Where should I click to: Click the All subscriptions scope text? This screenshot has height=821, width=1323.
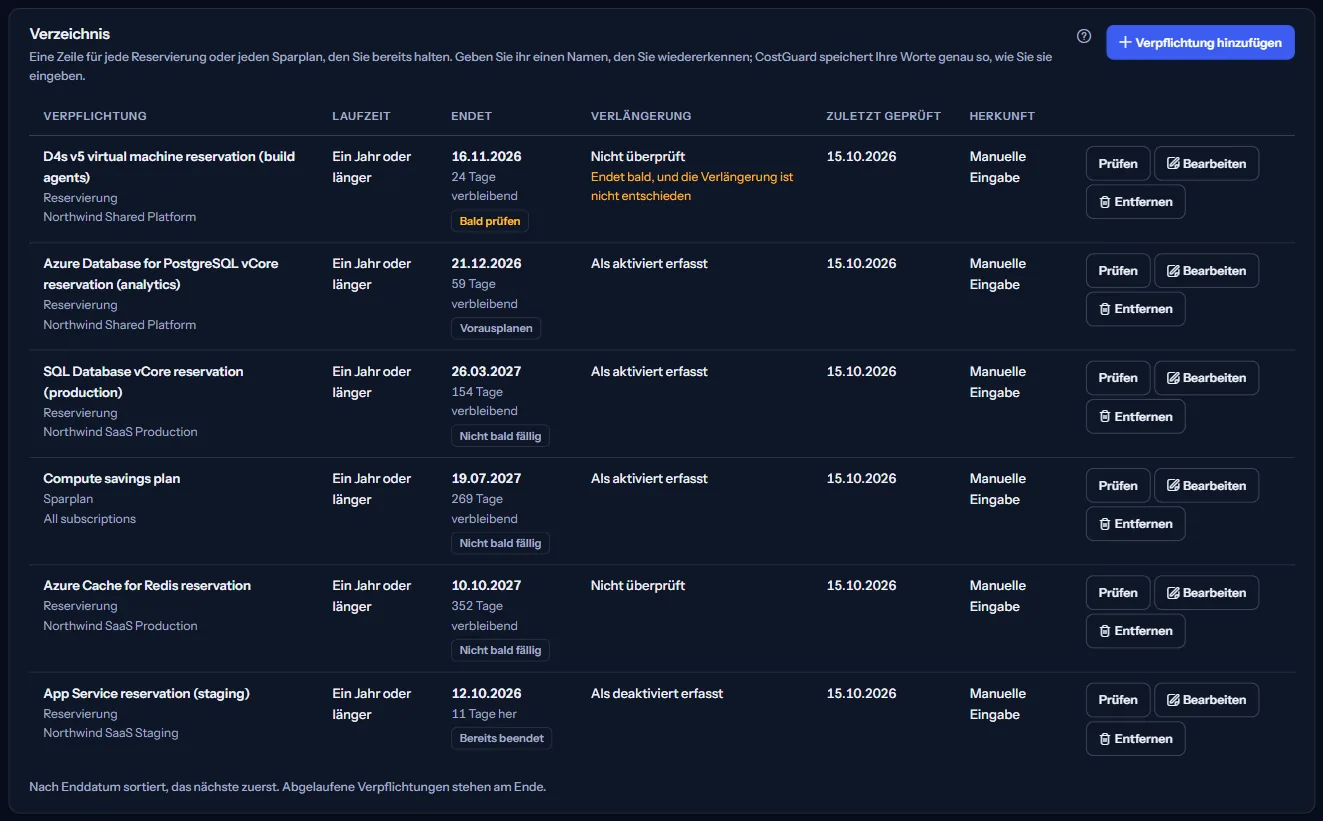click(89, 519)
